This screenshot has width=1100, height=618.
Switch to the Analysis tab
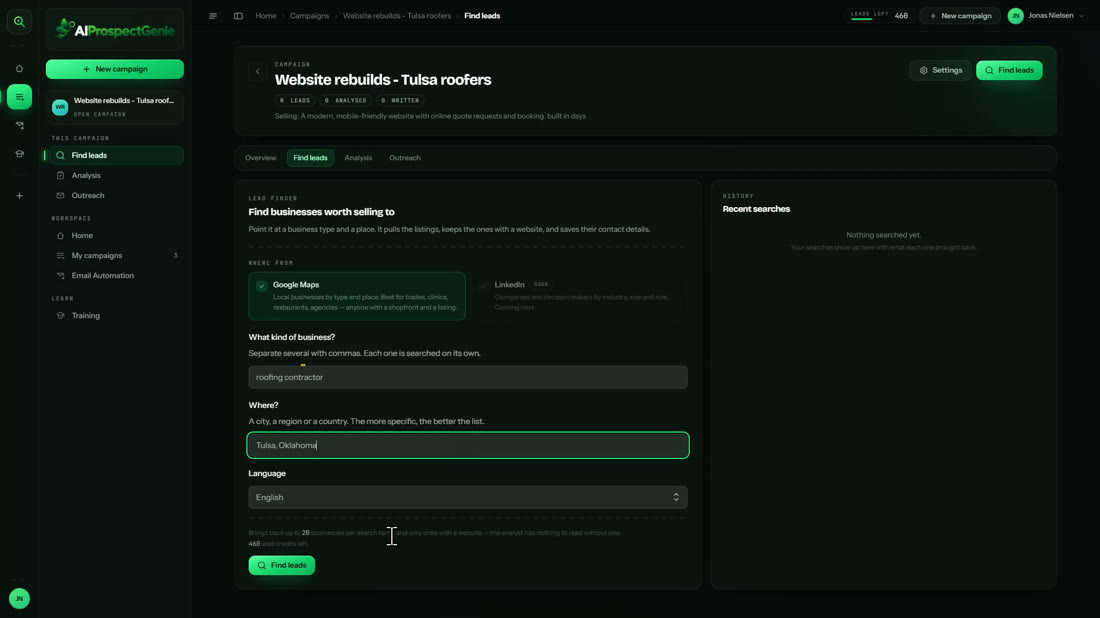coord(358,158)
